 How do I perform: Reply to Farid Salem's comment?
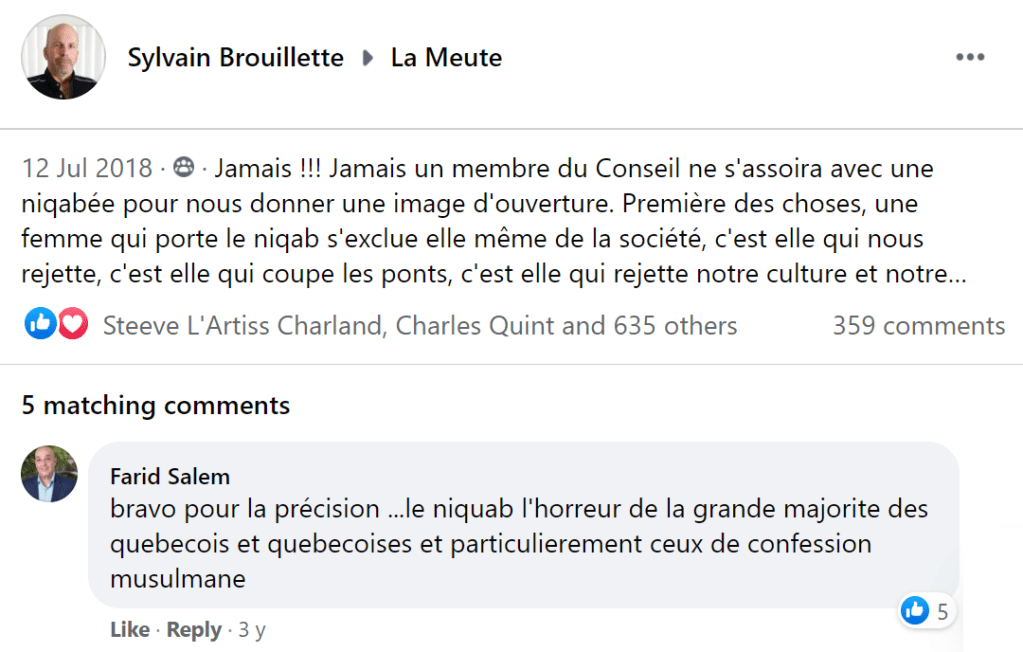coord(194,630)
